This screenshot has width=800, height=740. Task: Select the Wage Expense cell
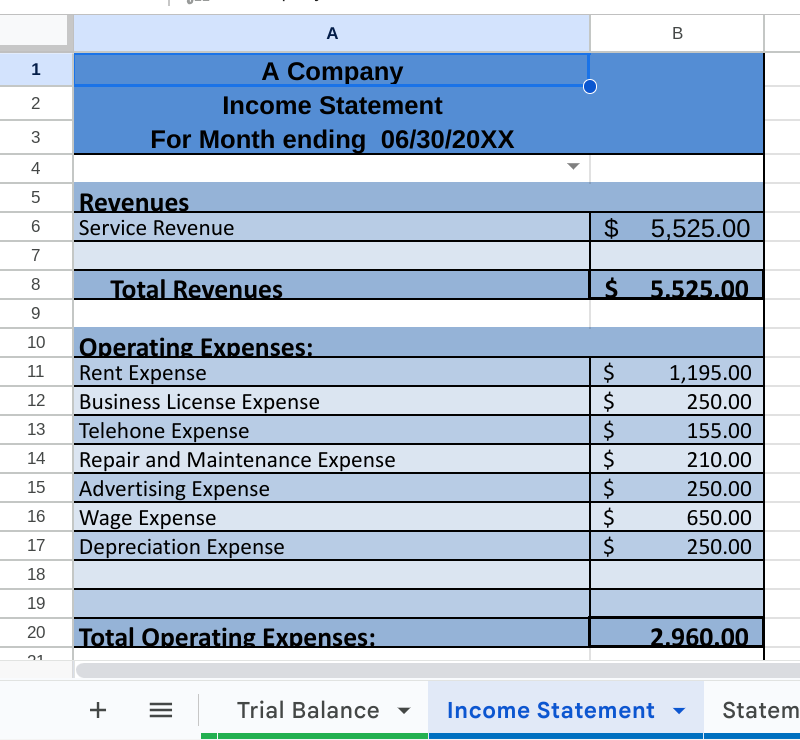[x=332, y=517]
